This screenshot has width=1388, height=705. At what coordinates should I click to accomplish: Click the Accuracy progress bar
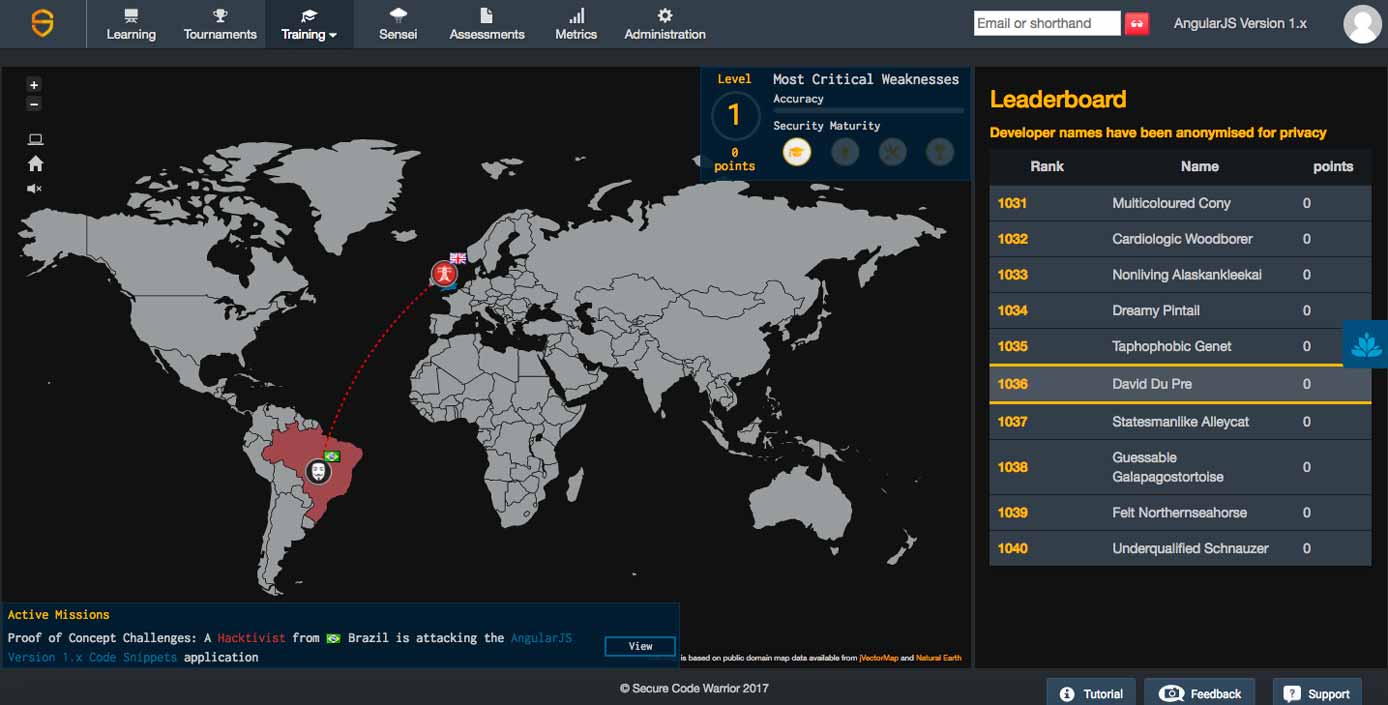(868, 110)
